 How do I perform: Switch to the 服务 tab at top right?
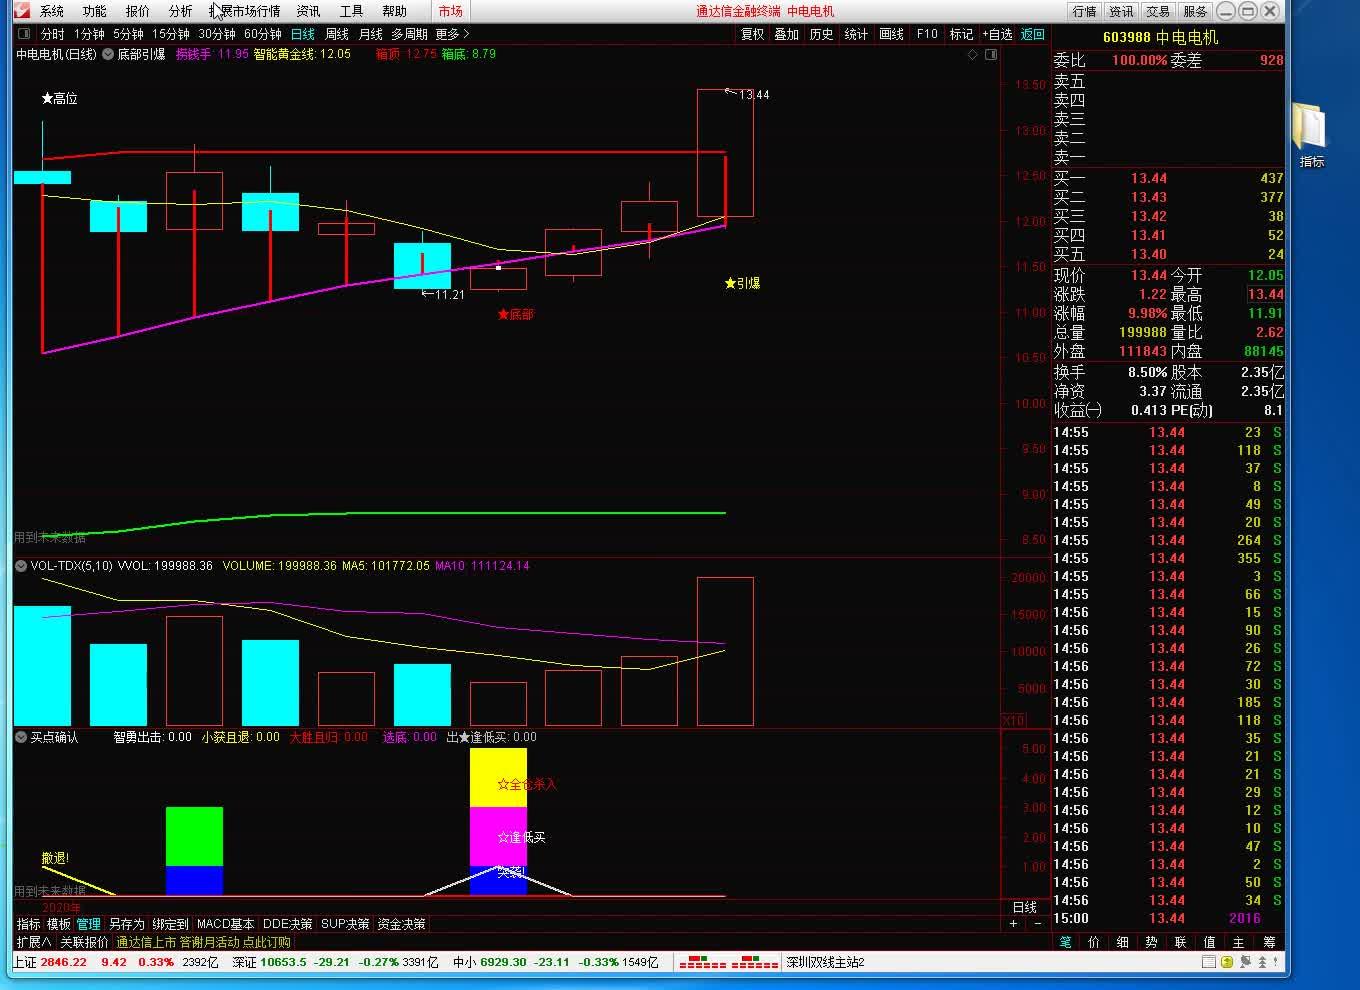(1195, 11)
